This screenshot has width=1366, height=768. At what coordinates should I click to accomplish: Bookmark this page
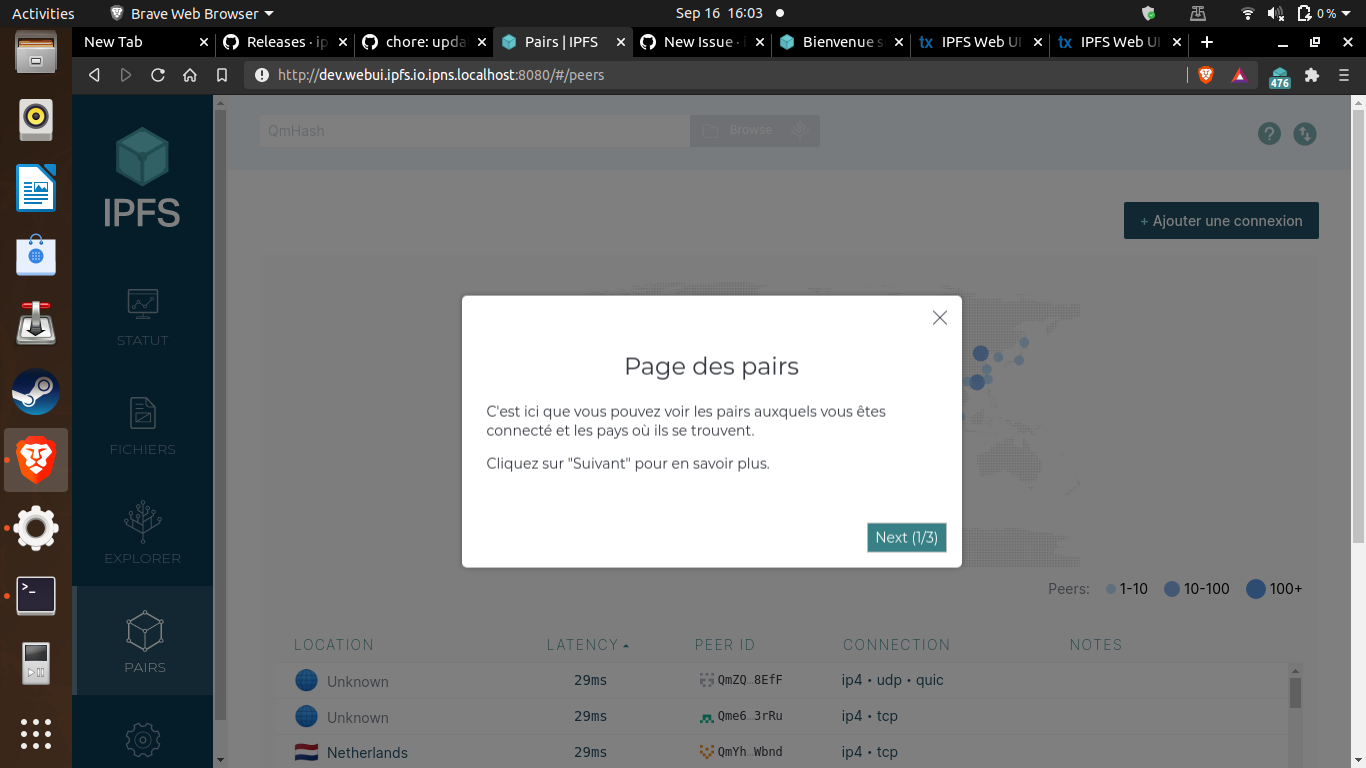[222, 75]
